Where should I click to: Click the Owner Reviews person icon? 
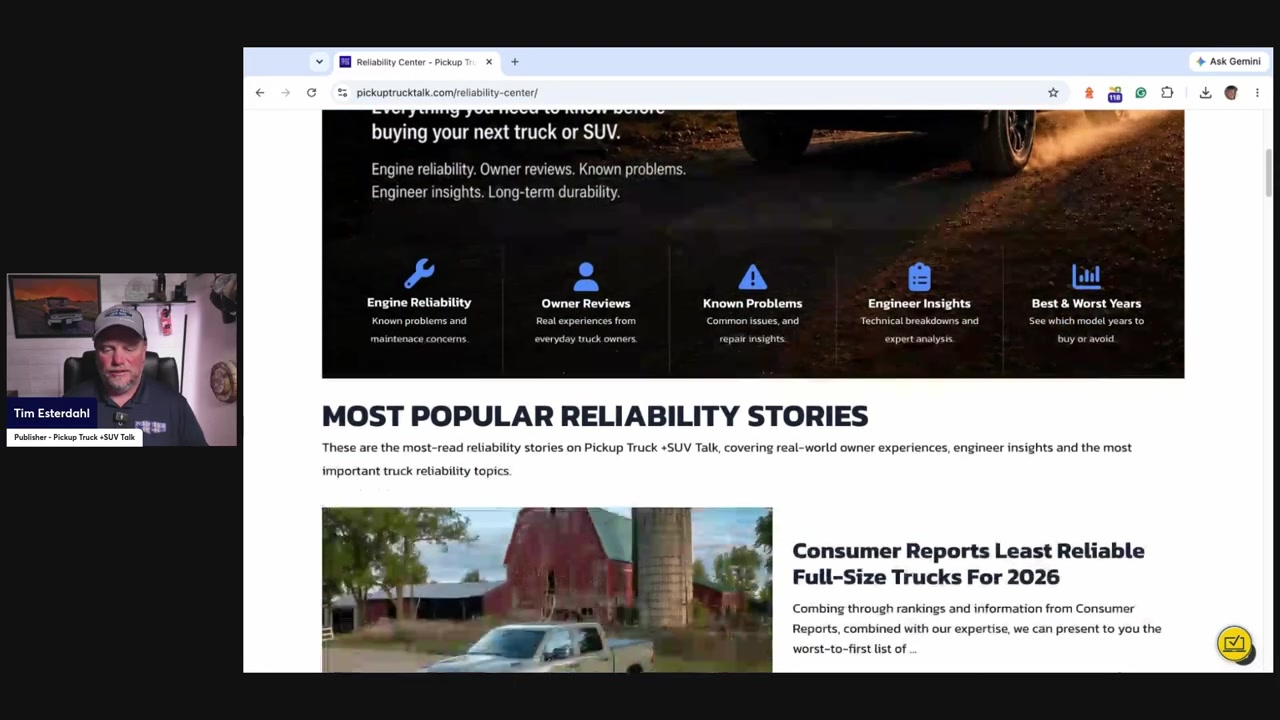(x=586, y=276)
